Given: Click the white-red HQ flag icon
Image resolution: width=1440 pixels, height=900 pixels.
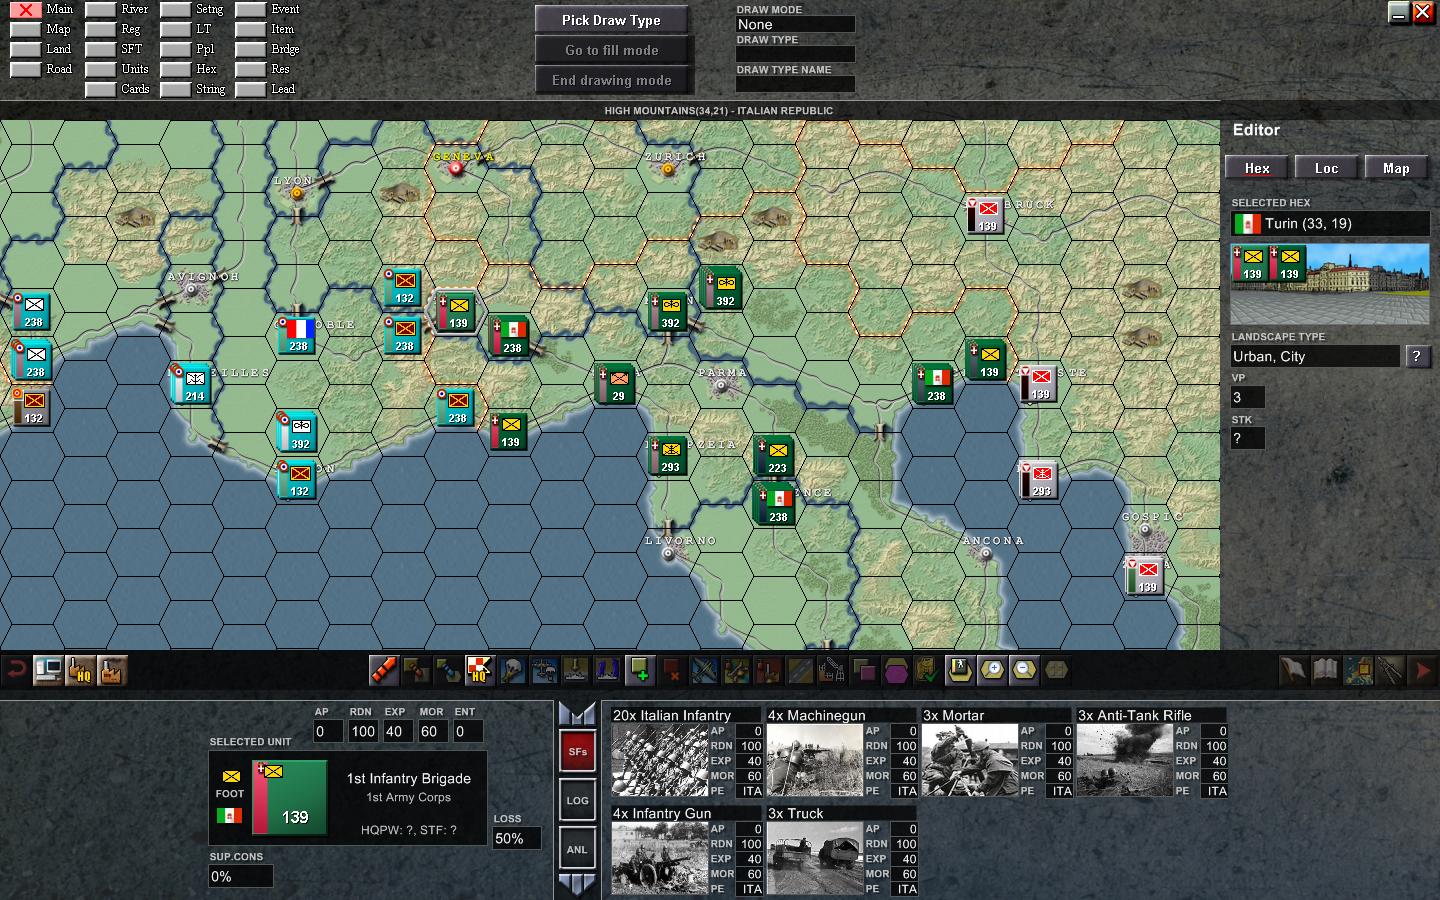Looking at the screenshot, I should click(x=480, y=670).
